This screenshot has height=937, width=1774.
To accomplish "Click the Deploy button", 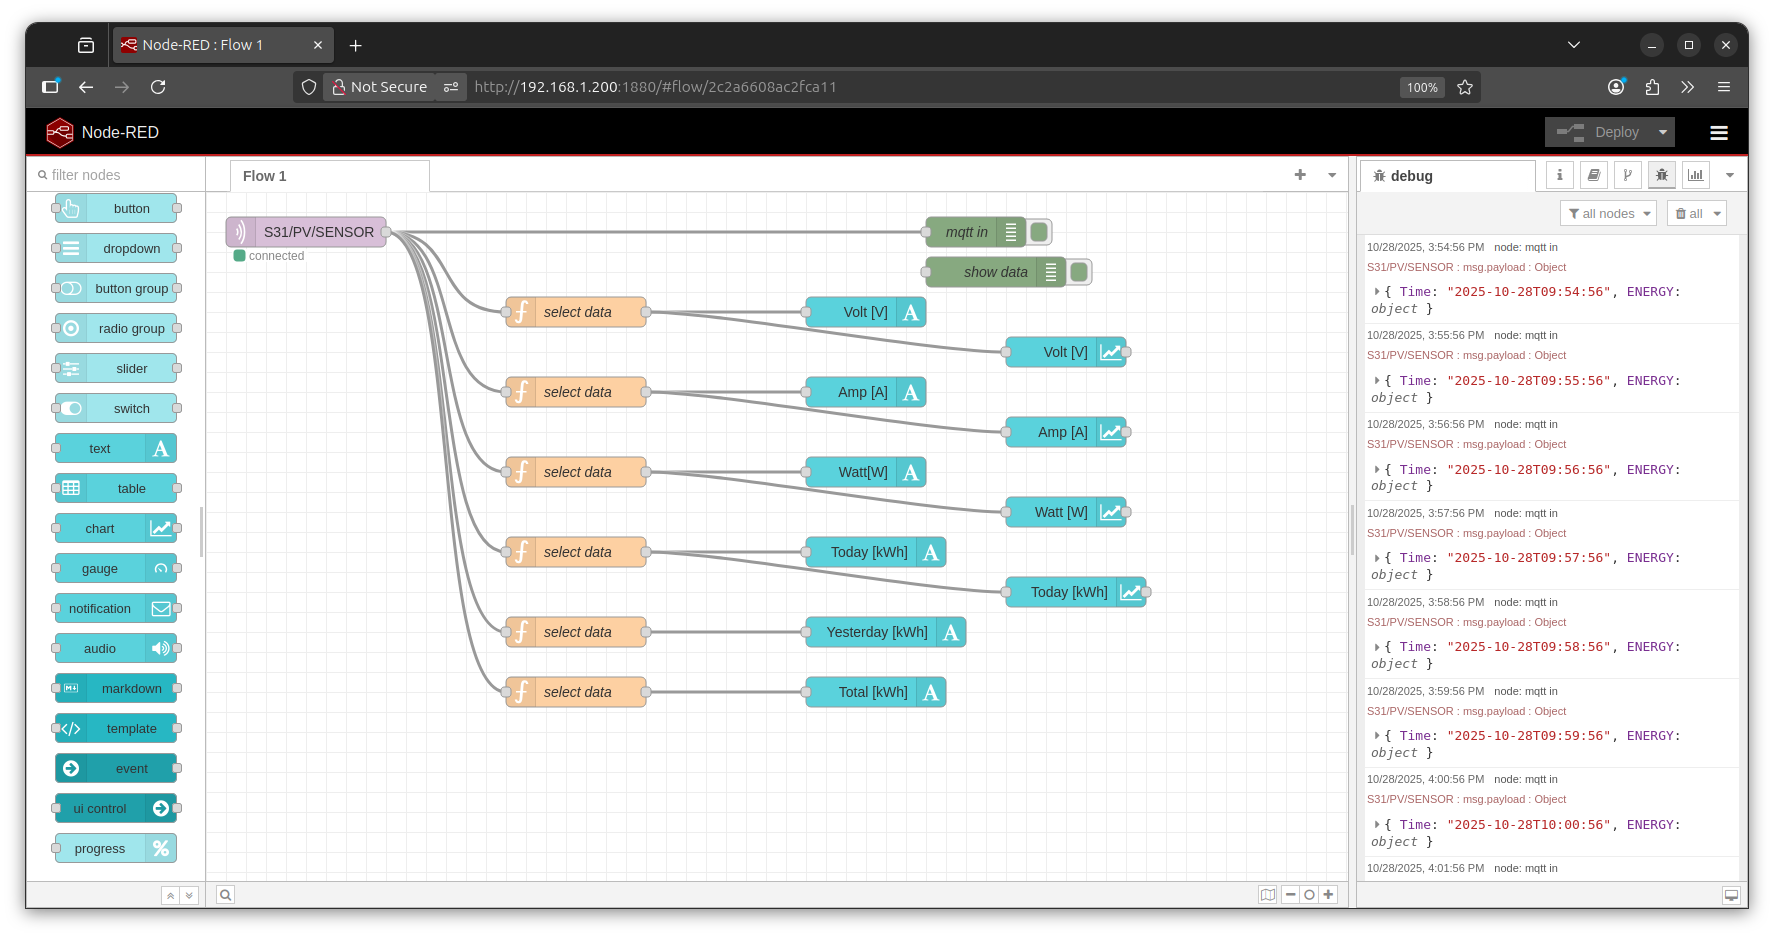I will point(1603,132).
